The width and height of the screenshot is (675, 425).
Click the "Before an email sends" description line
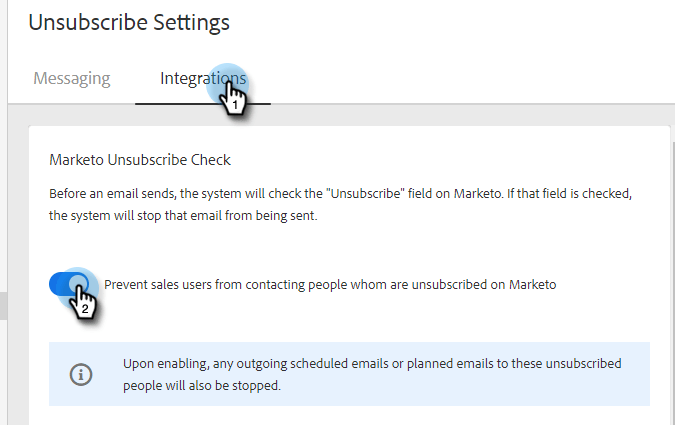[340, 194]
